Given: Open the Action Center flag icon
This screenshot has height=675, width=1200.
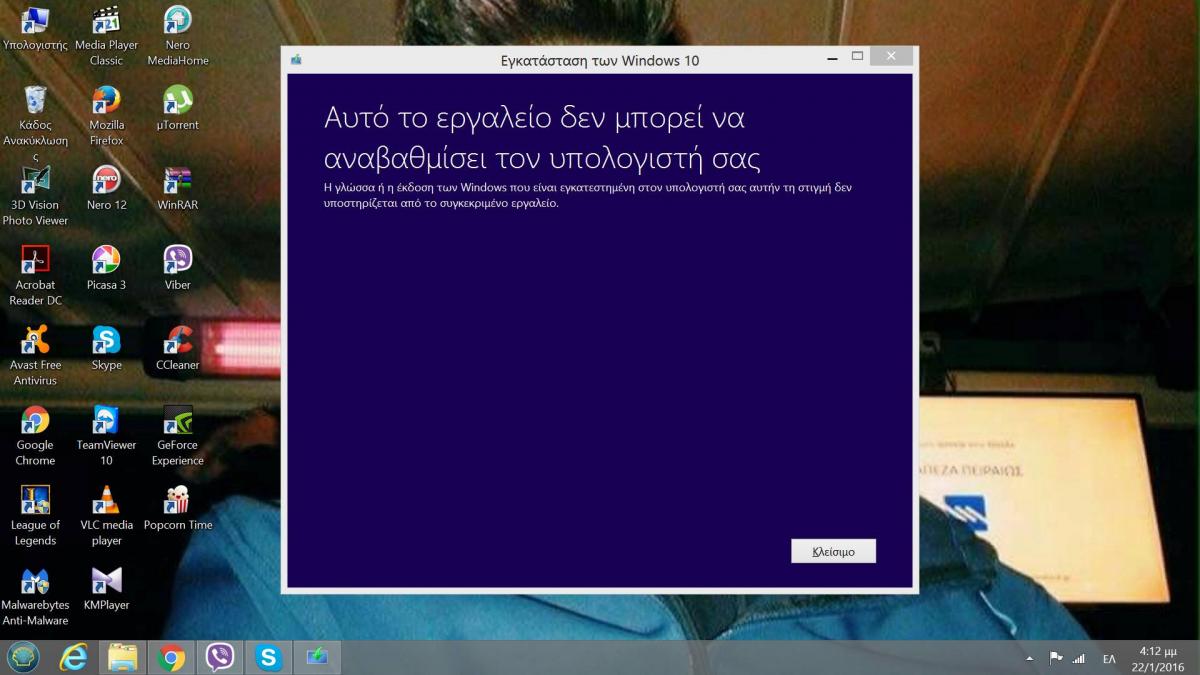Looking at the screenshot, I should point(1055,658).
